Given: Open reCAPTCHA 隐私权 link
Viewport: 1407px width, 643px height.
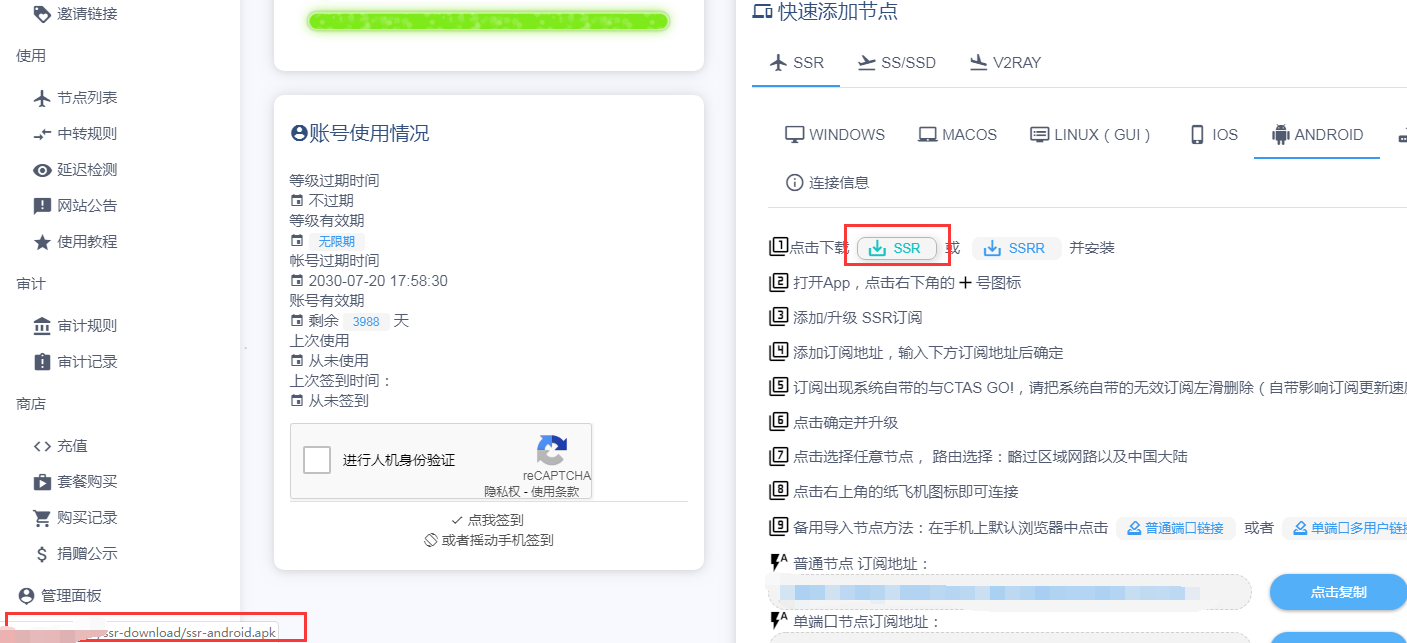Looking at the screenshot, I should coord(503,491).
